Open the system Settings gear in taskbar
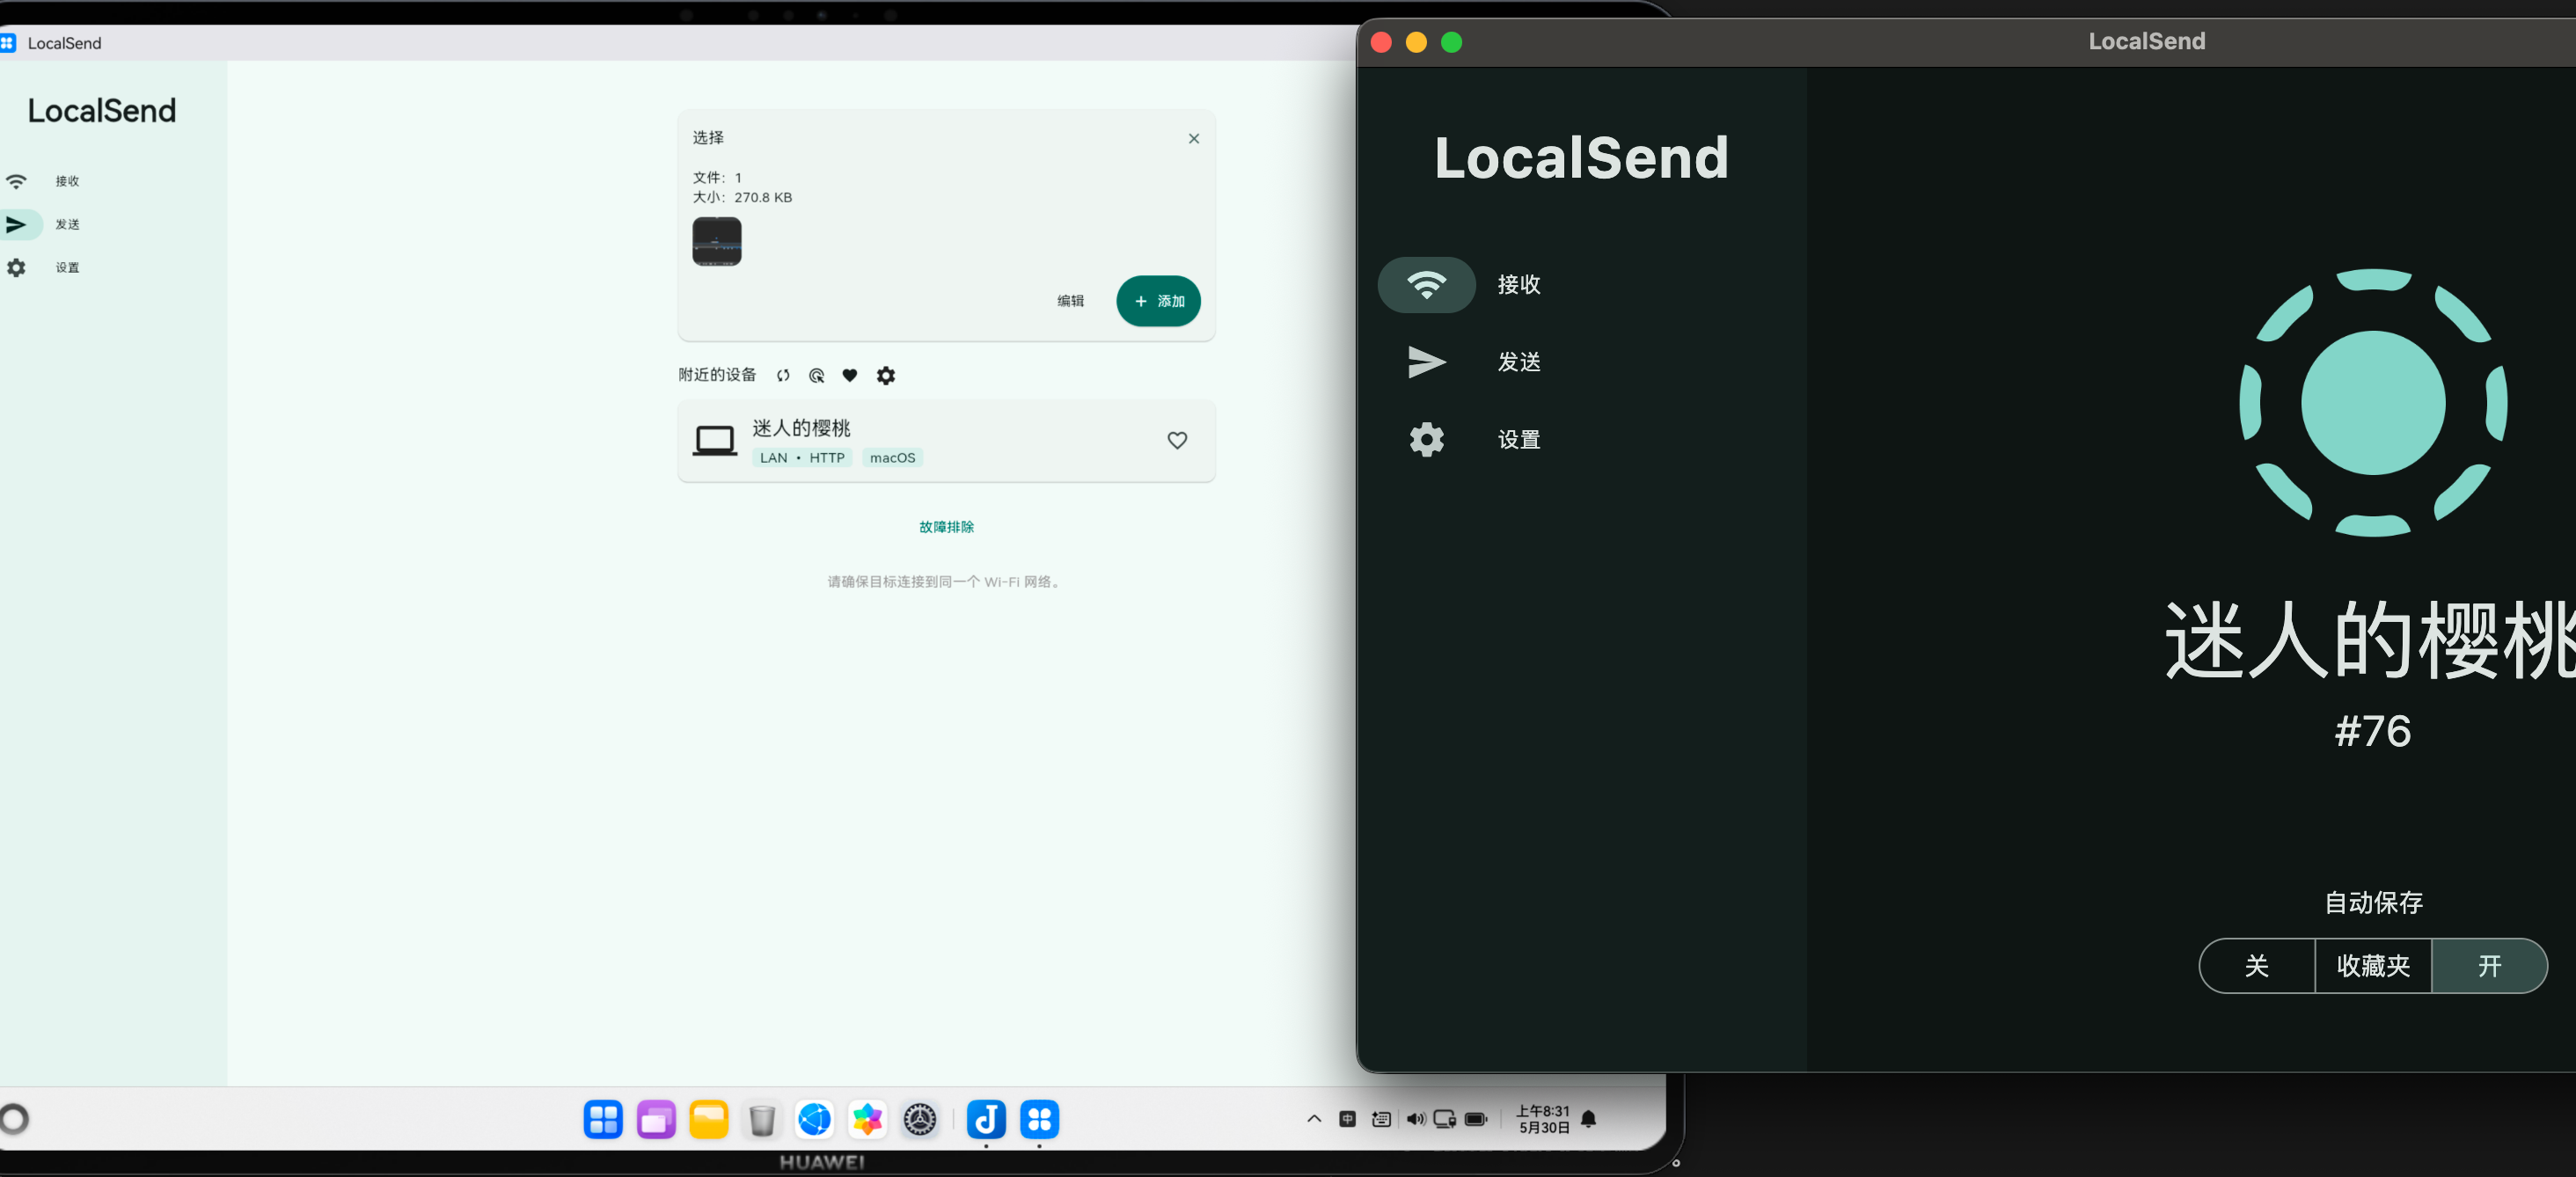Viewport: 2576px width, 1177px height. point(920,1120)
